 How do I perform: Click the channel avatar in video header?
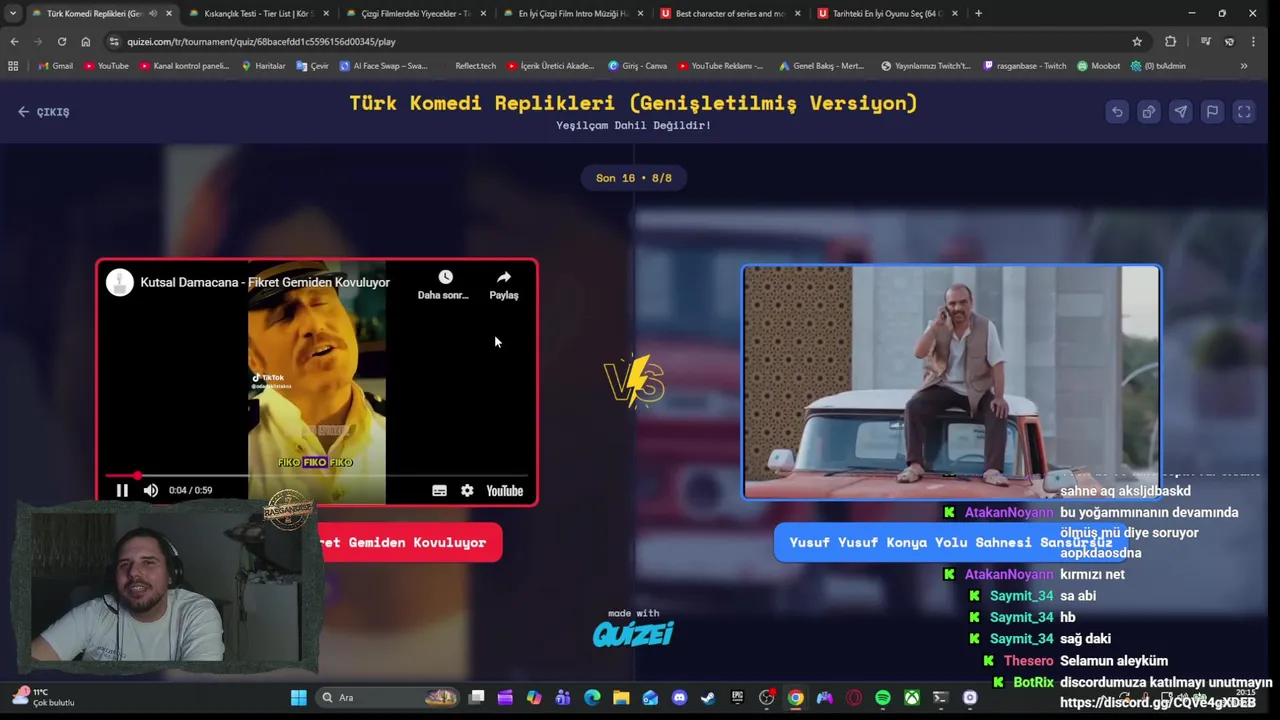pos(120,282)
